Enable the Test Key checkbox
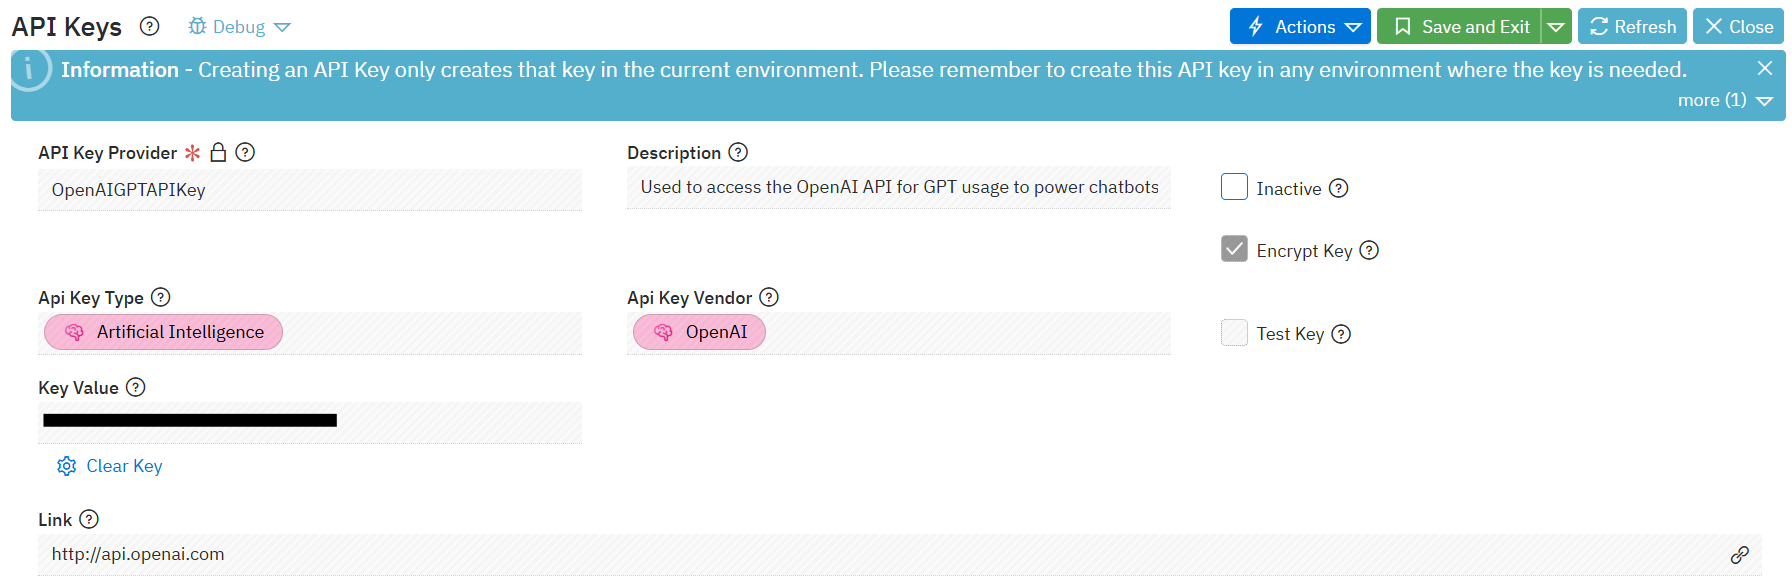1792x585 pixels. pyautogui.click(x=1234, y=333)
